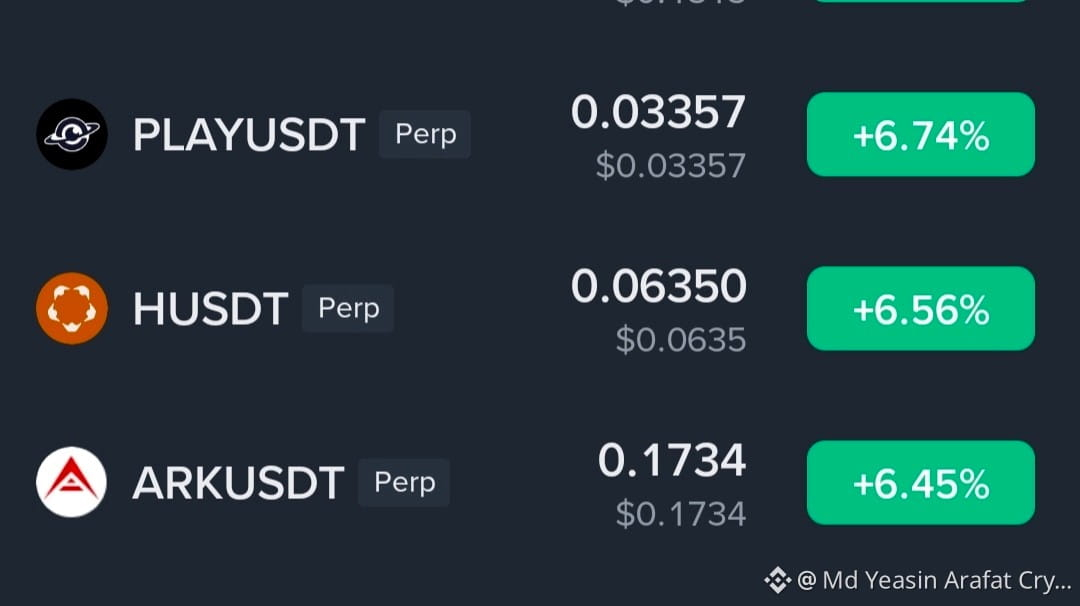The image size is (1080, 606).
Task: Tap the partially visible green button at top
Action: click(921, 1)
